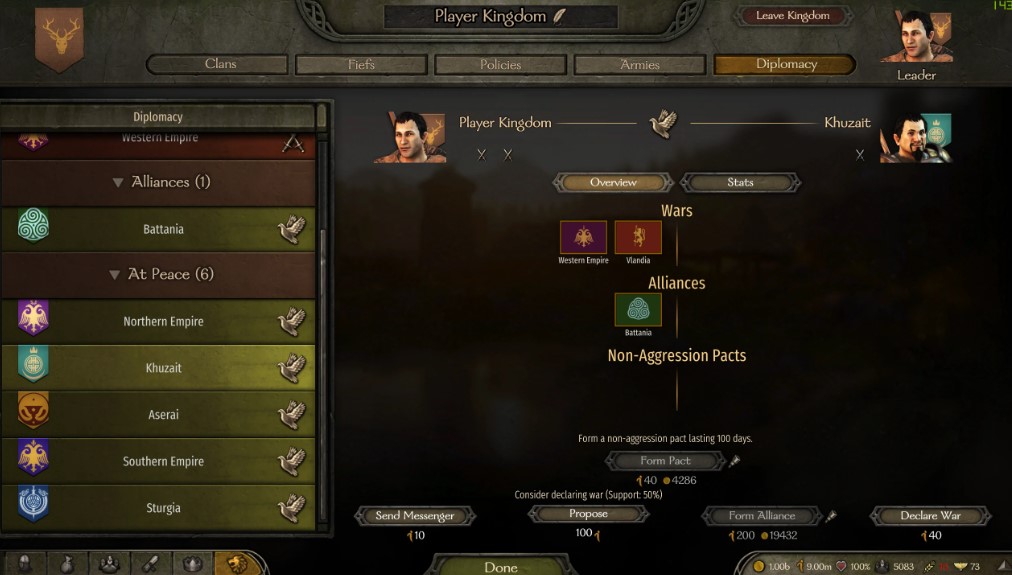This screenshot has width=1012, height=575.
Task: Click the quill icon to rename Player Kingdom
Action: click(560, 16)
